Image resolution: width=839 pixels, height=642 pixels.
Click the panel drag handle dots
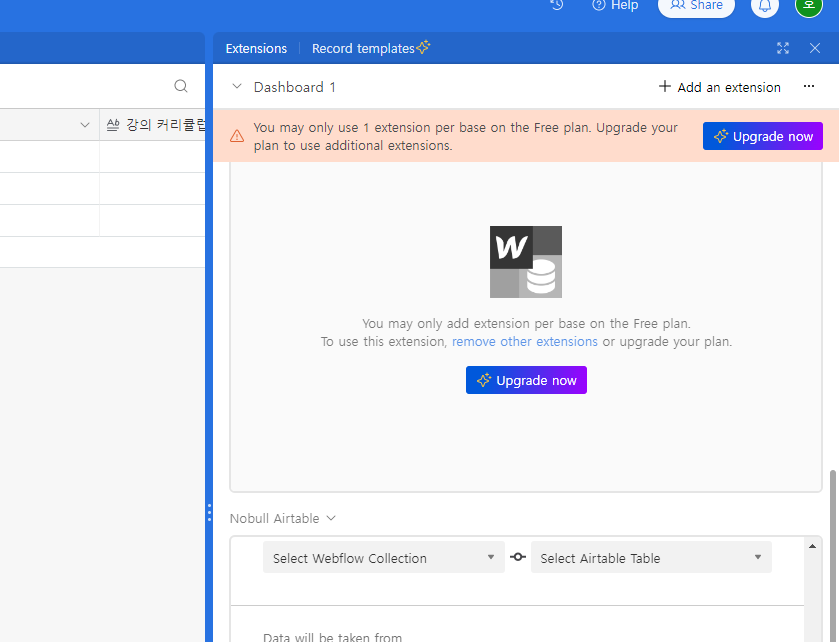(x=209, y=513)
